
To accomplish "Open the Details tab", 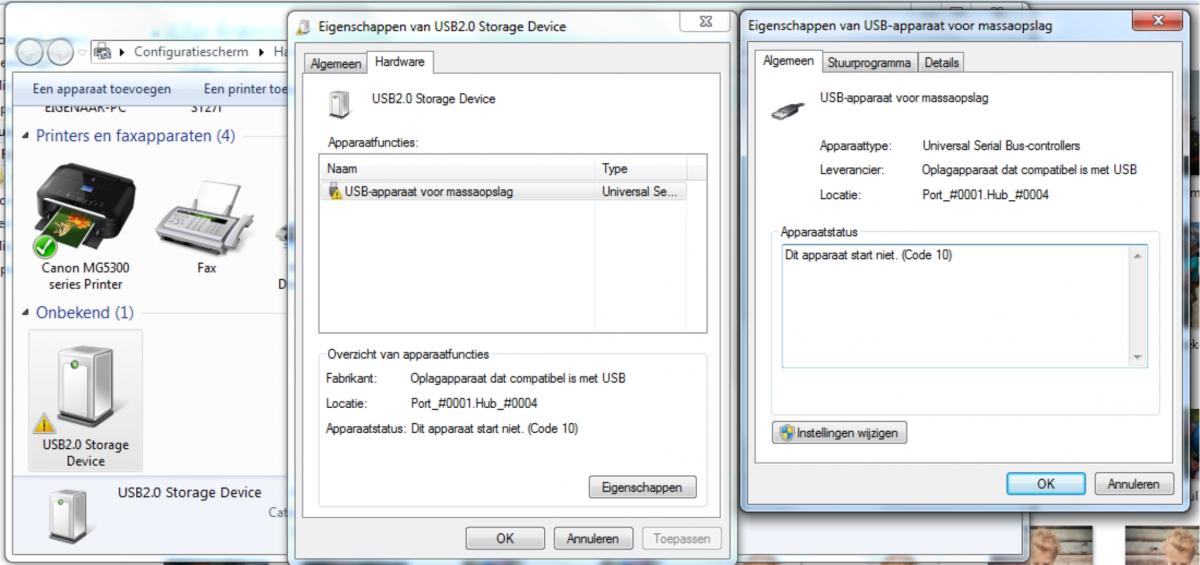I will (x=941, y=63).
